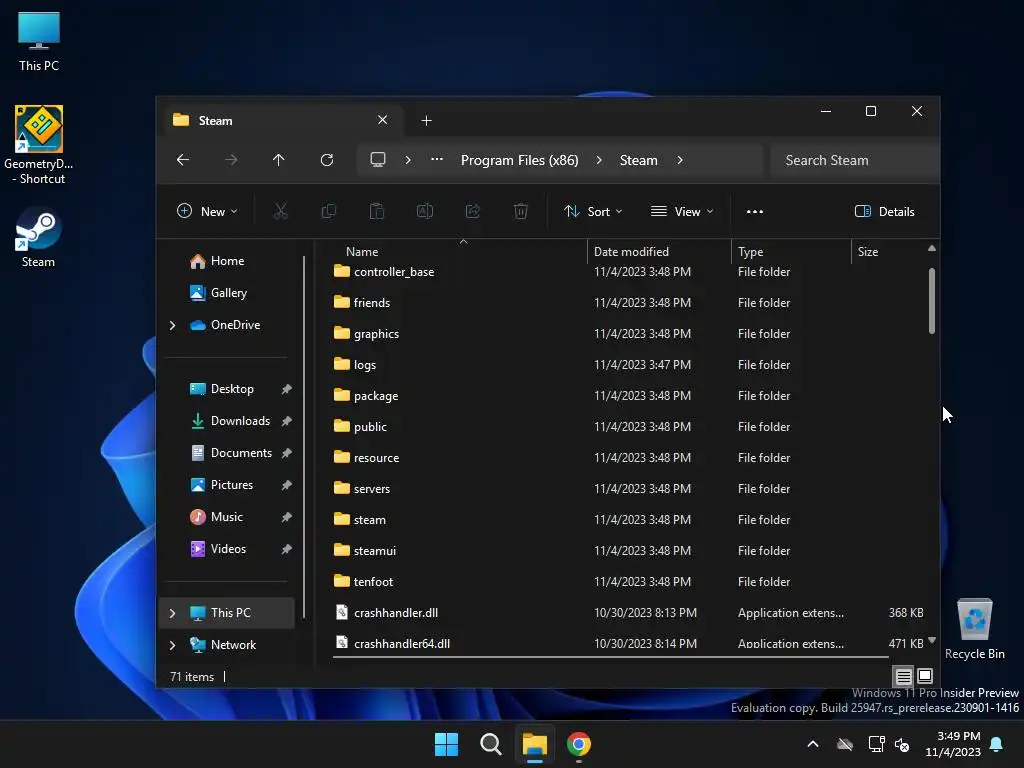Click in the Search Steam box
This screenshot has width=1024, height=768.
click(x=854, y=160)
